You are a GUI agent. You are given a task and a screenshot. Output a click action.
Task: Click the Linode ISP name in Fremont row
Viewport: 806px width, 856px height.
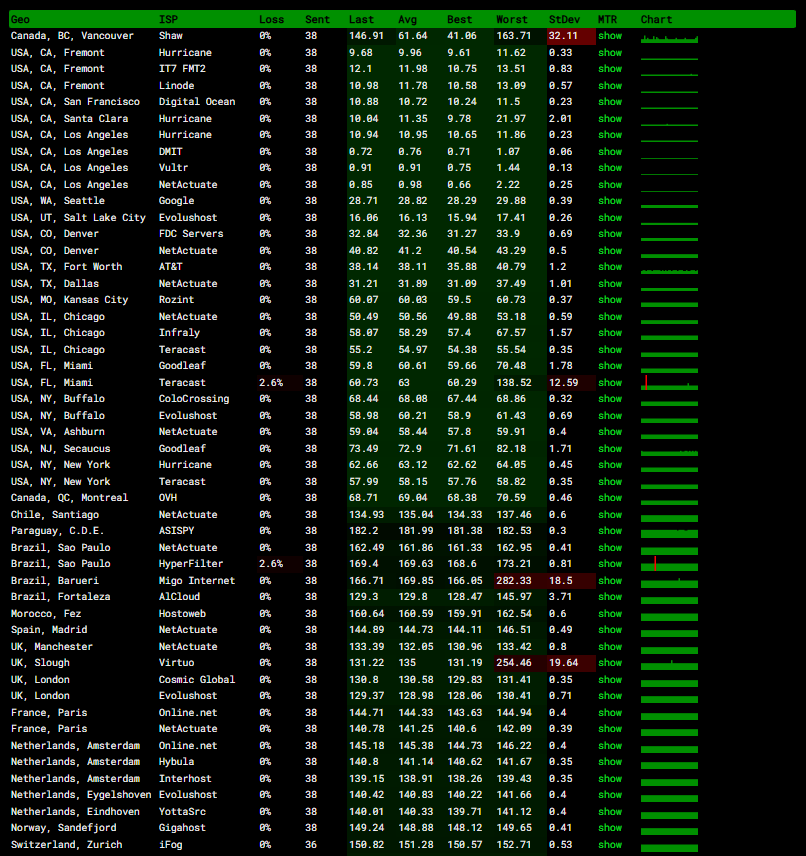pyautogui.click(x=175, y=86)
